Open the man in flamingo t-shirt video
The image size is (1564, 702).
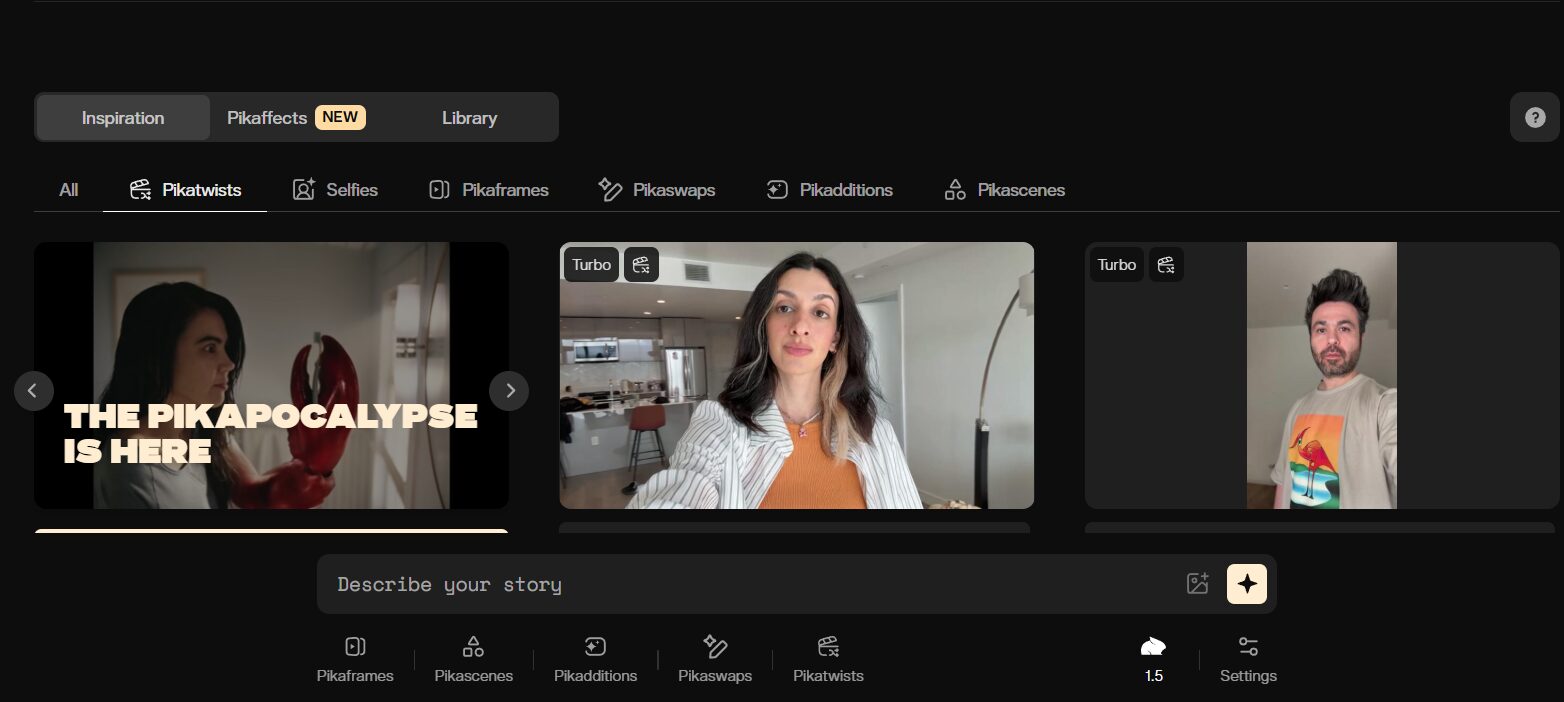coord(1322,375)
